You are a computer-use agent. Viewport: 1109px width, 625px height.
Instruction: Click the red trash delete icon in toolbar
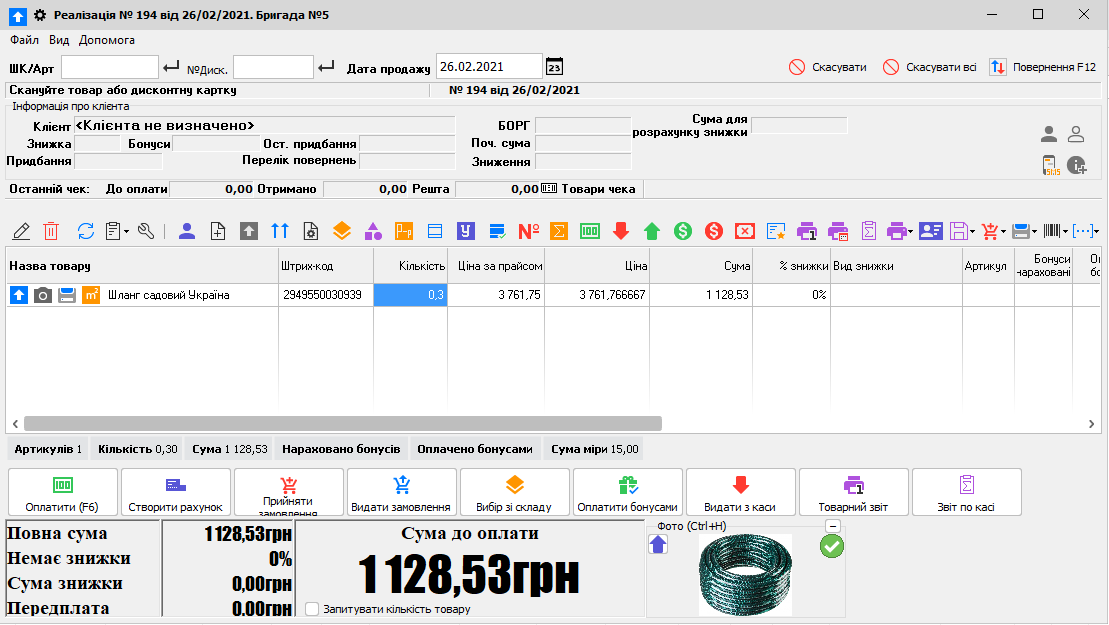tap(51, 231)
